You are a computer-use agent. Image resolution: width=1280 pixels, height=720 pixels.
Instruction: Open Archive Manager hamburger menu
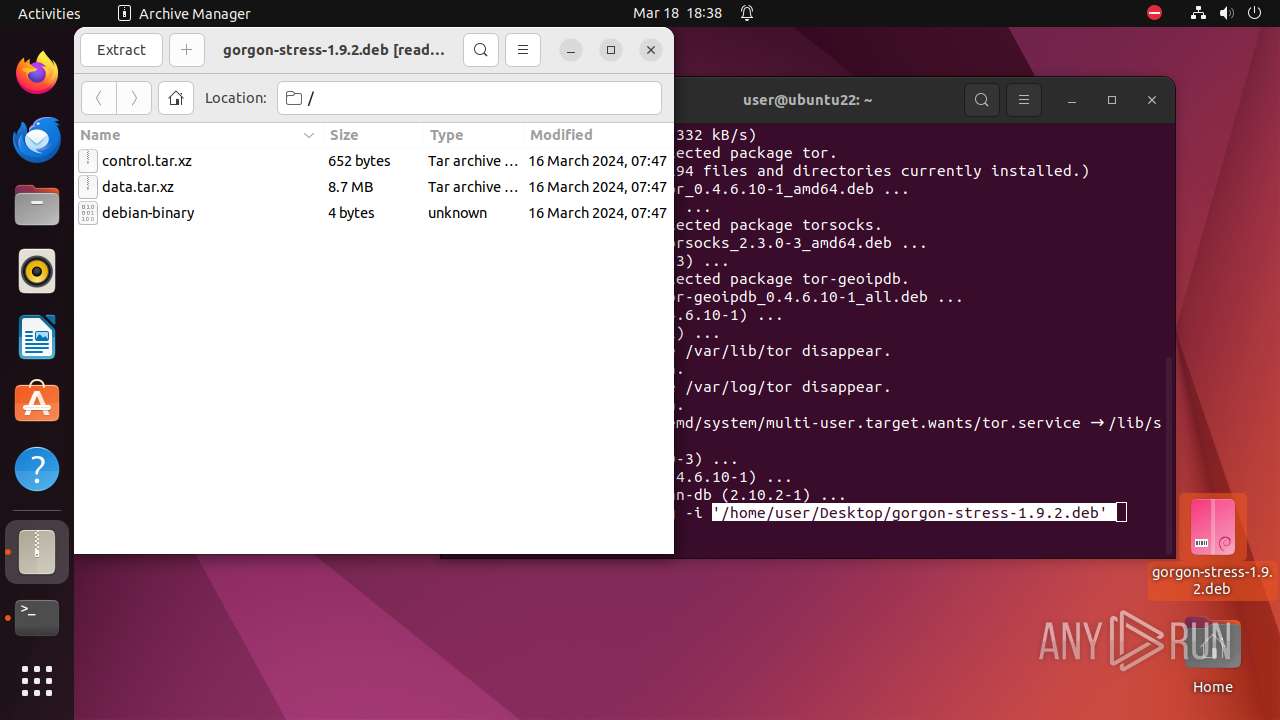(x=522, y=50)
